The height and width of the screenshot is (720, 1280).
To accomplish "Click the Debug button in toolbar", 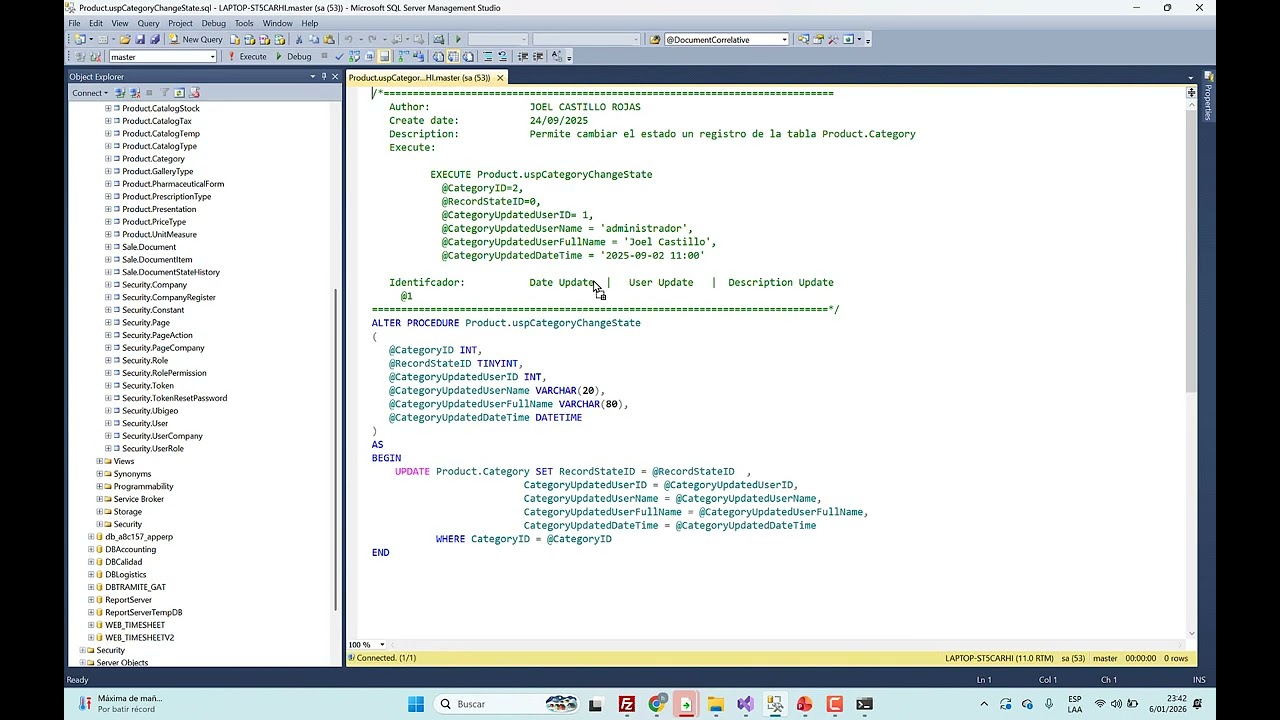I will (293, 57).
